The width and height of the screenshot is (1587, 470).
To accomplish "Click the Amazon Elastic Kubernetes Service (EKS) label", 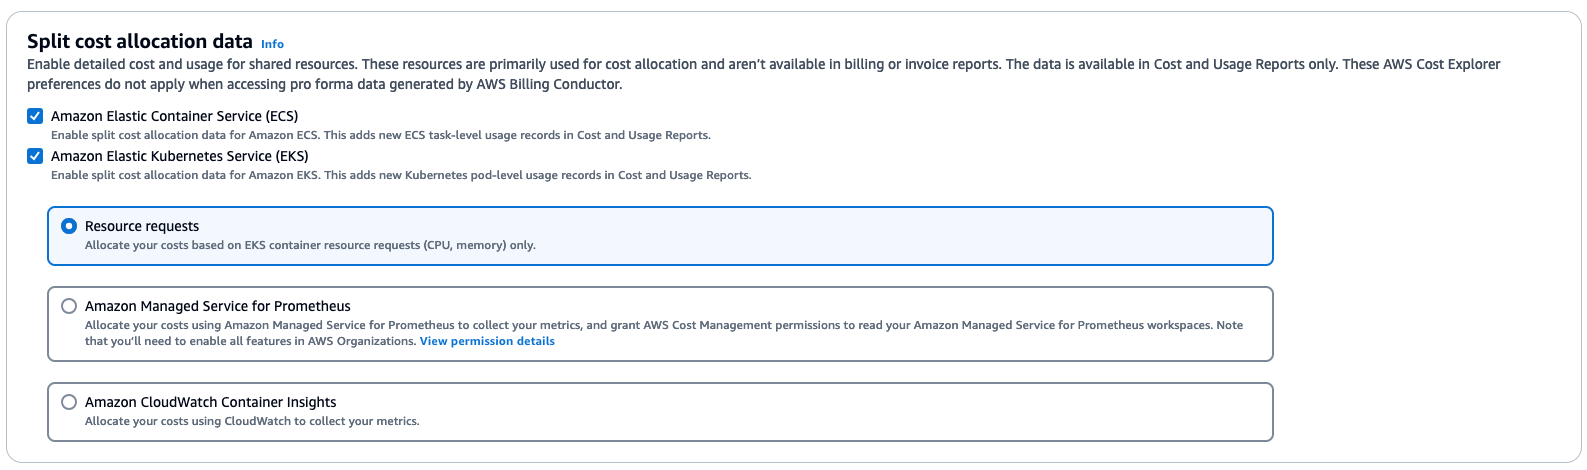I will coord(179,156).
